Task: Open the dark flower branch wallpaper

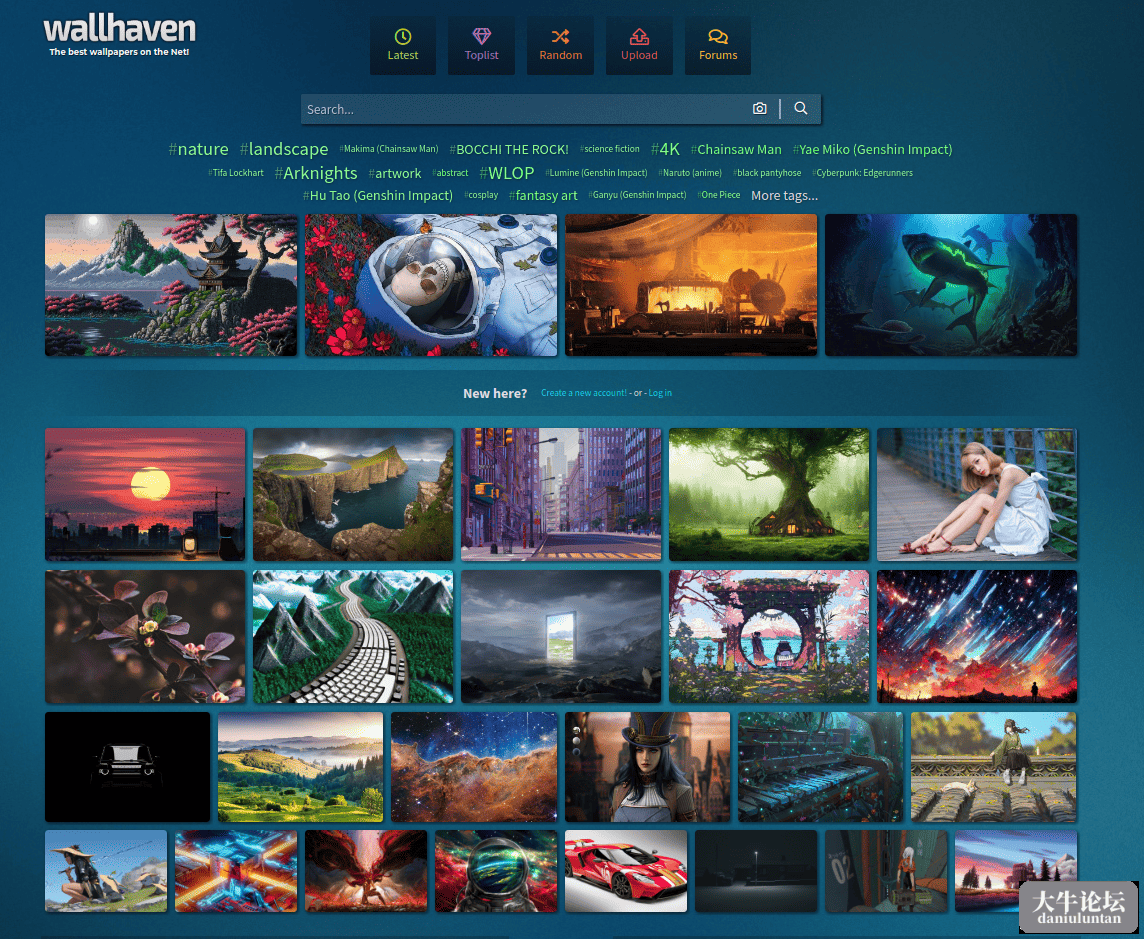Action: [x=145, y=637]
